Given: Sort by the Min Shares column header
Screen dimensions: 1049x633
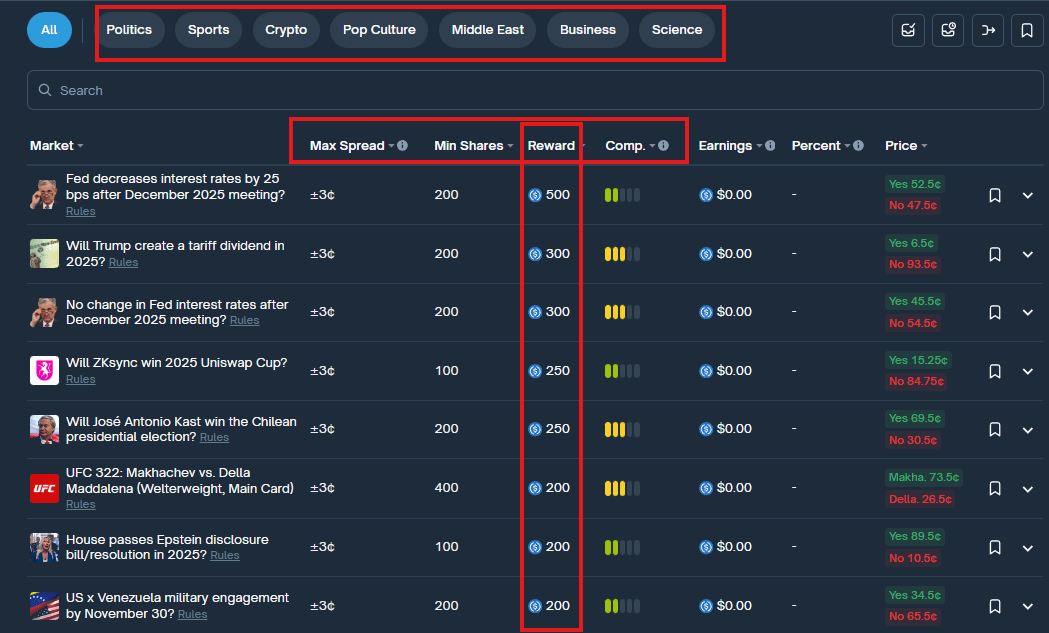Looking at the screenshot, I should tap(474, 145).
